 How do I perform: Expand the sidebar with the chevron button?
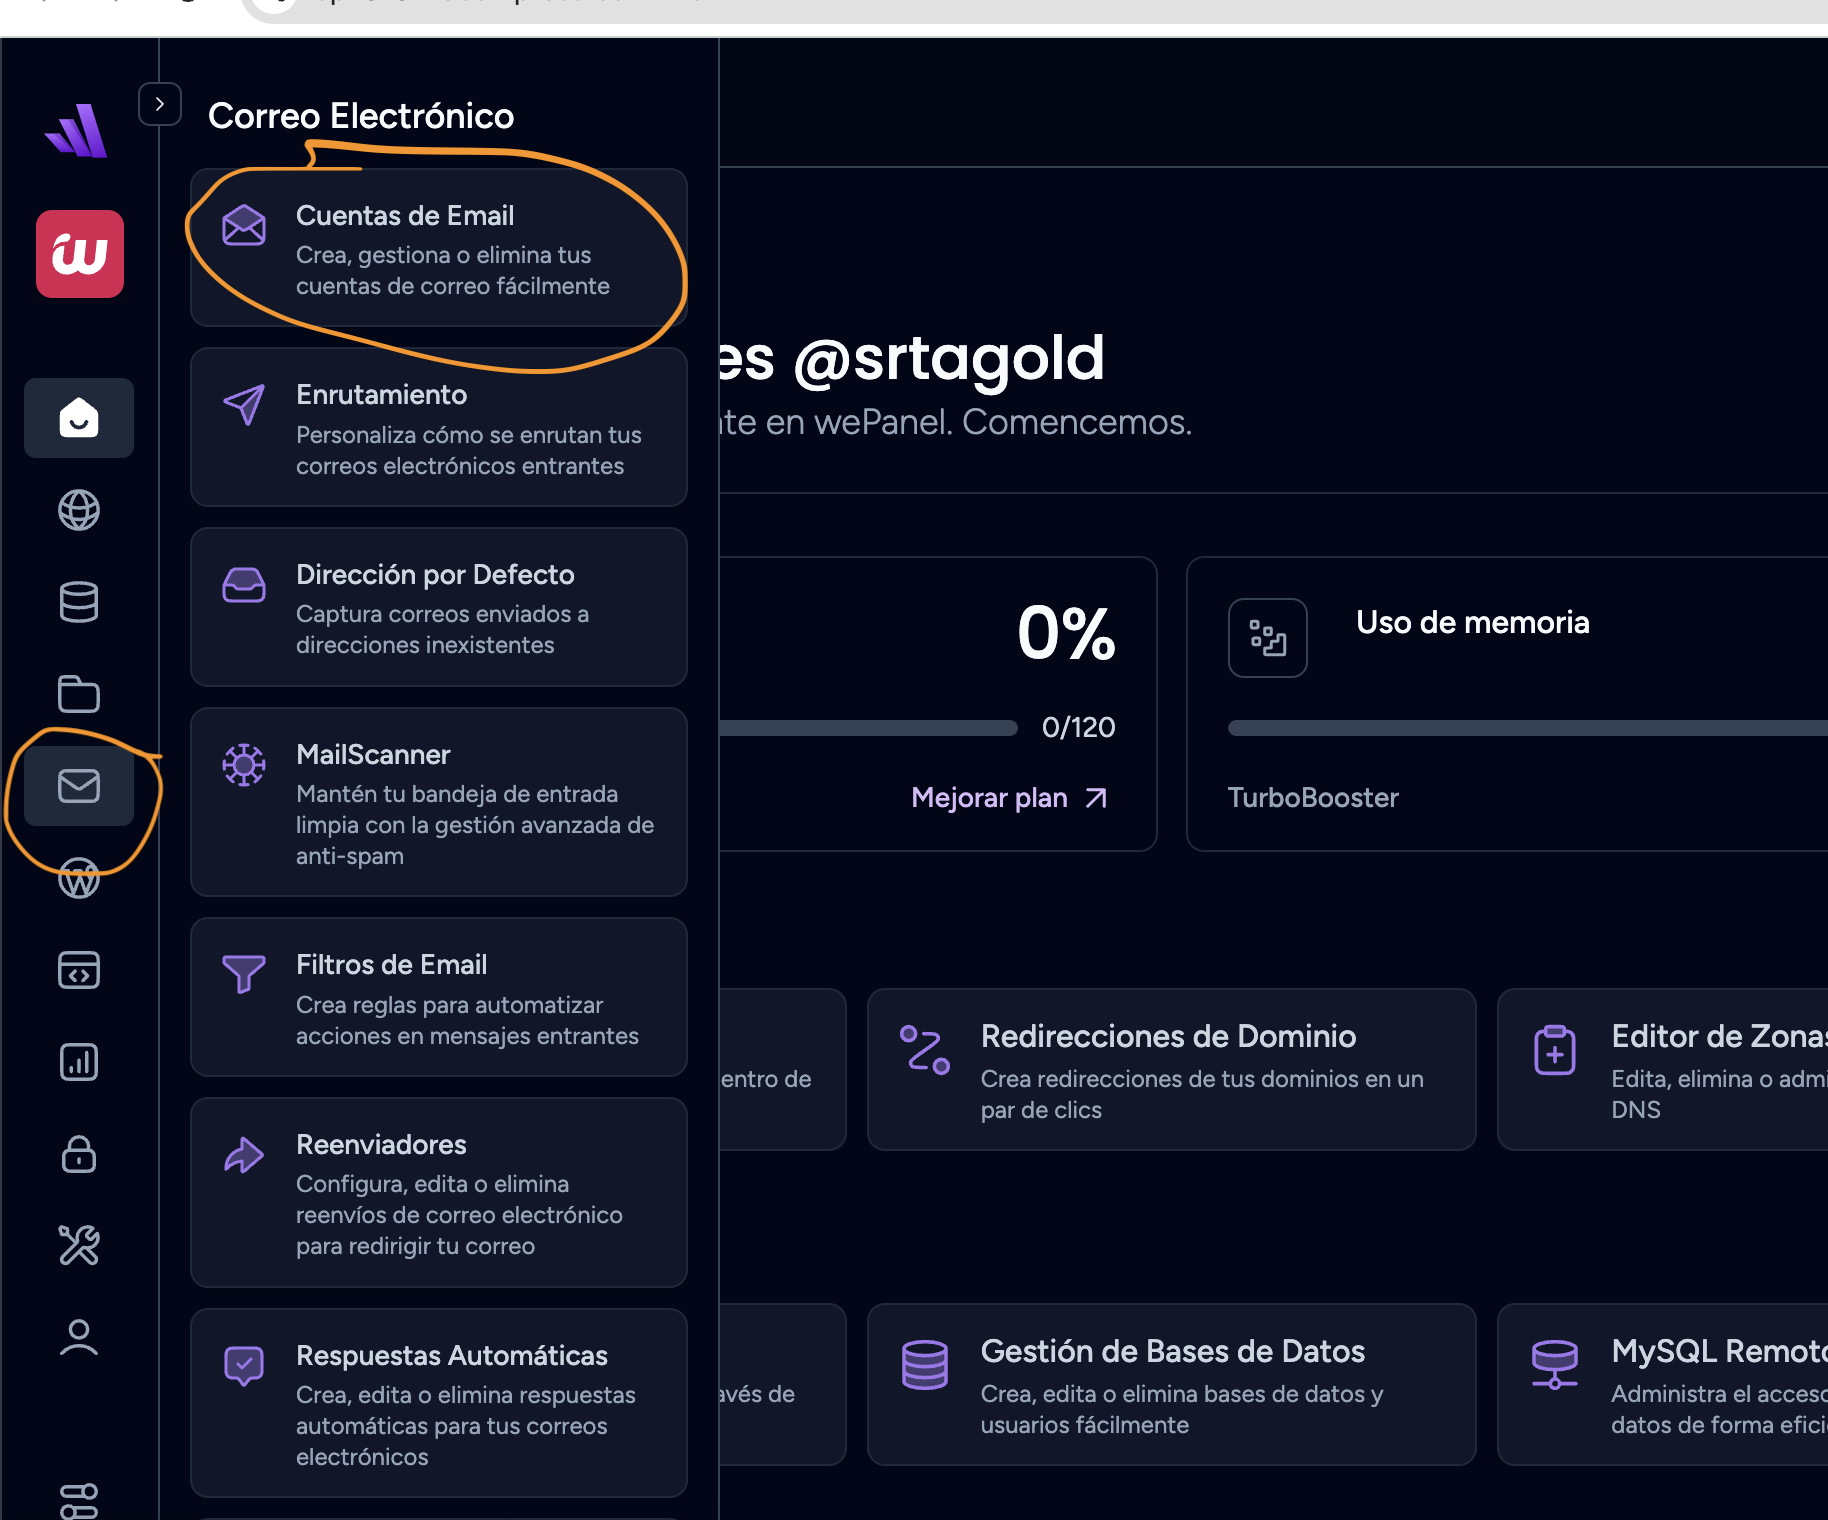pos(160,104)
